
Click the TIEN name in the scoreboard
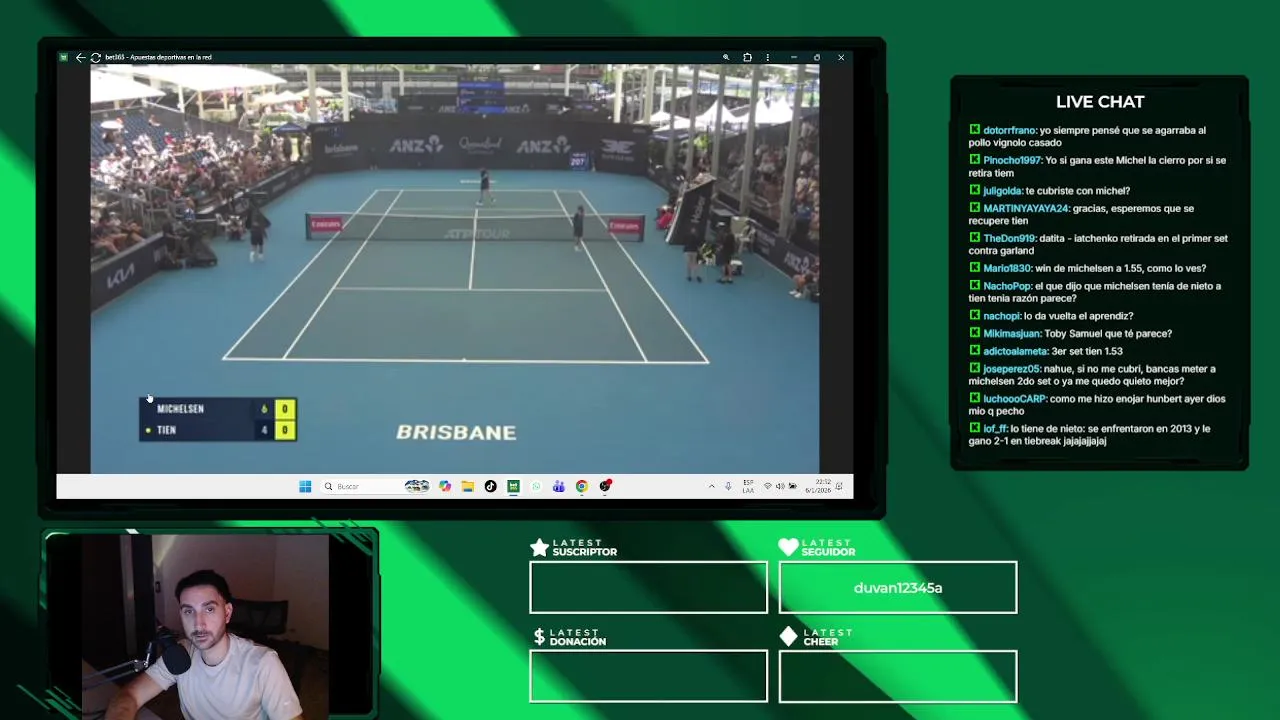(166, 430)
